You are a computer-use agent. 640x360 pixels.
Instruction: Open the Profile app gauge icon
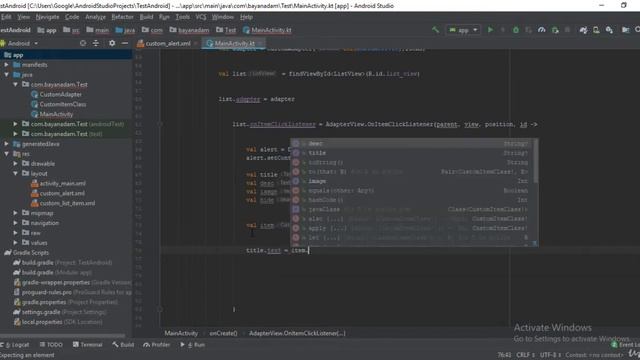(x=542, y=30)
